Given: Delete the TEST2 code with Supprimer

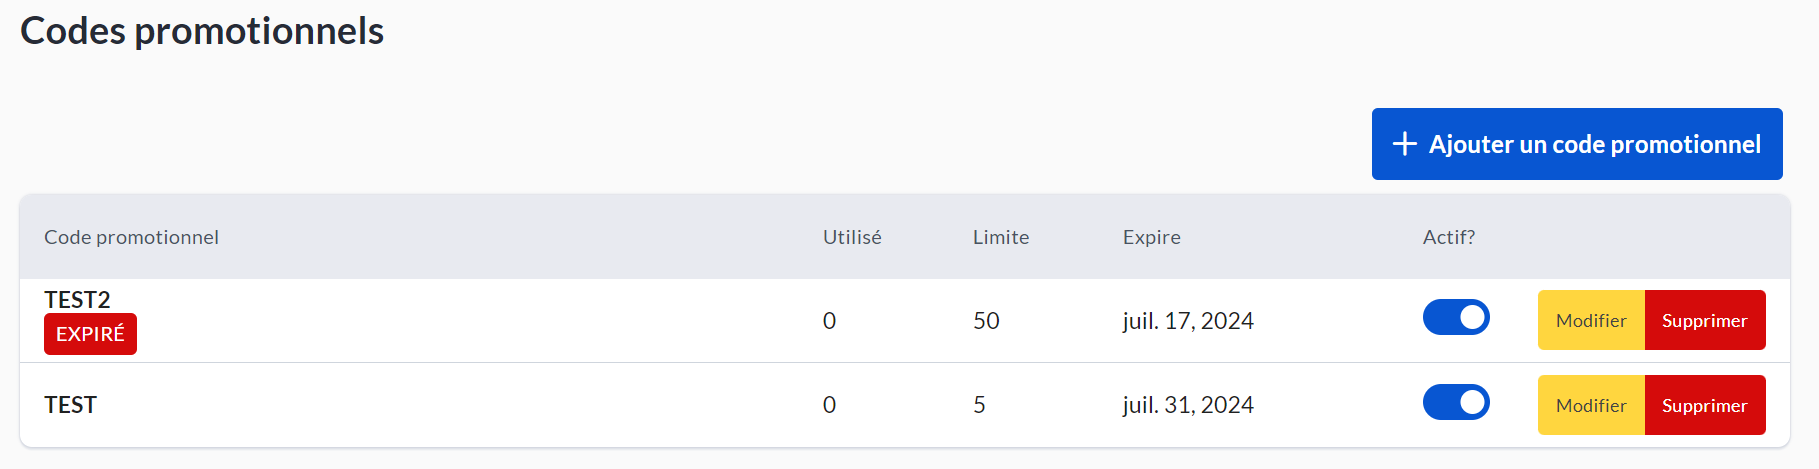Looking at the screenshot, I should [x=1704, y=321].
